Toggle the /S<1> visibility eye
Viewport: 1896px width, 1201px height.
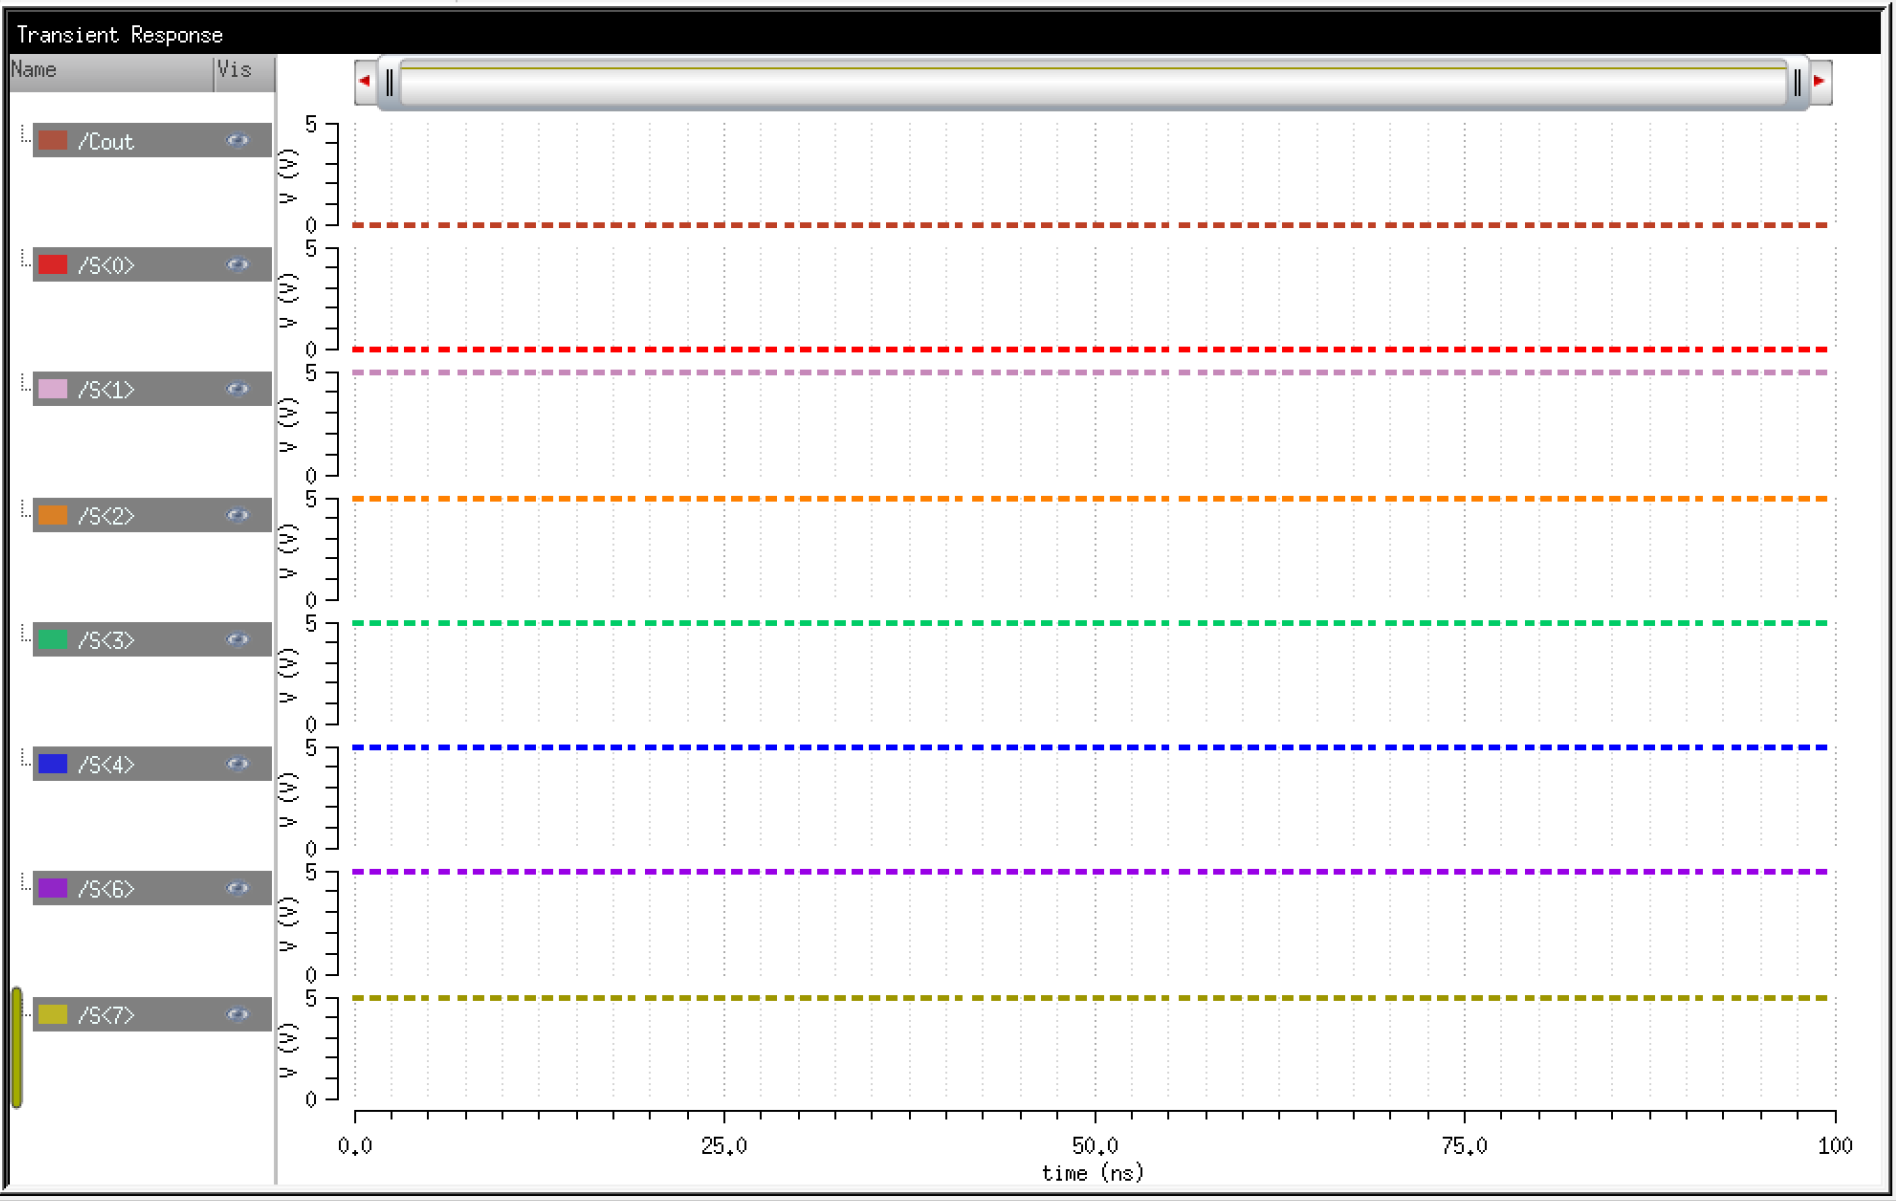click(237, 389)
